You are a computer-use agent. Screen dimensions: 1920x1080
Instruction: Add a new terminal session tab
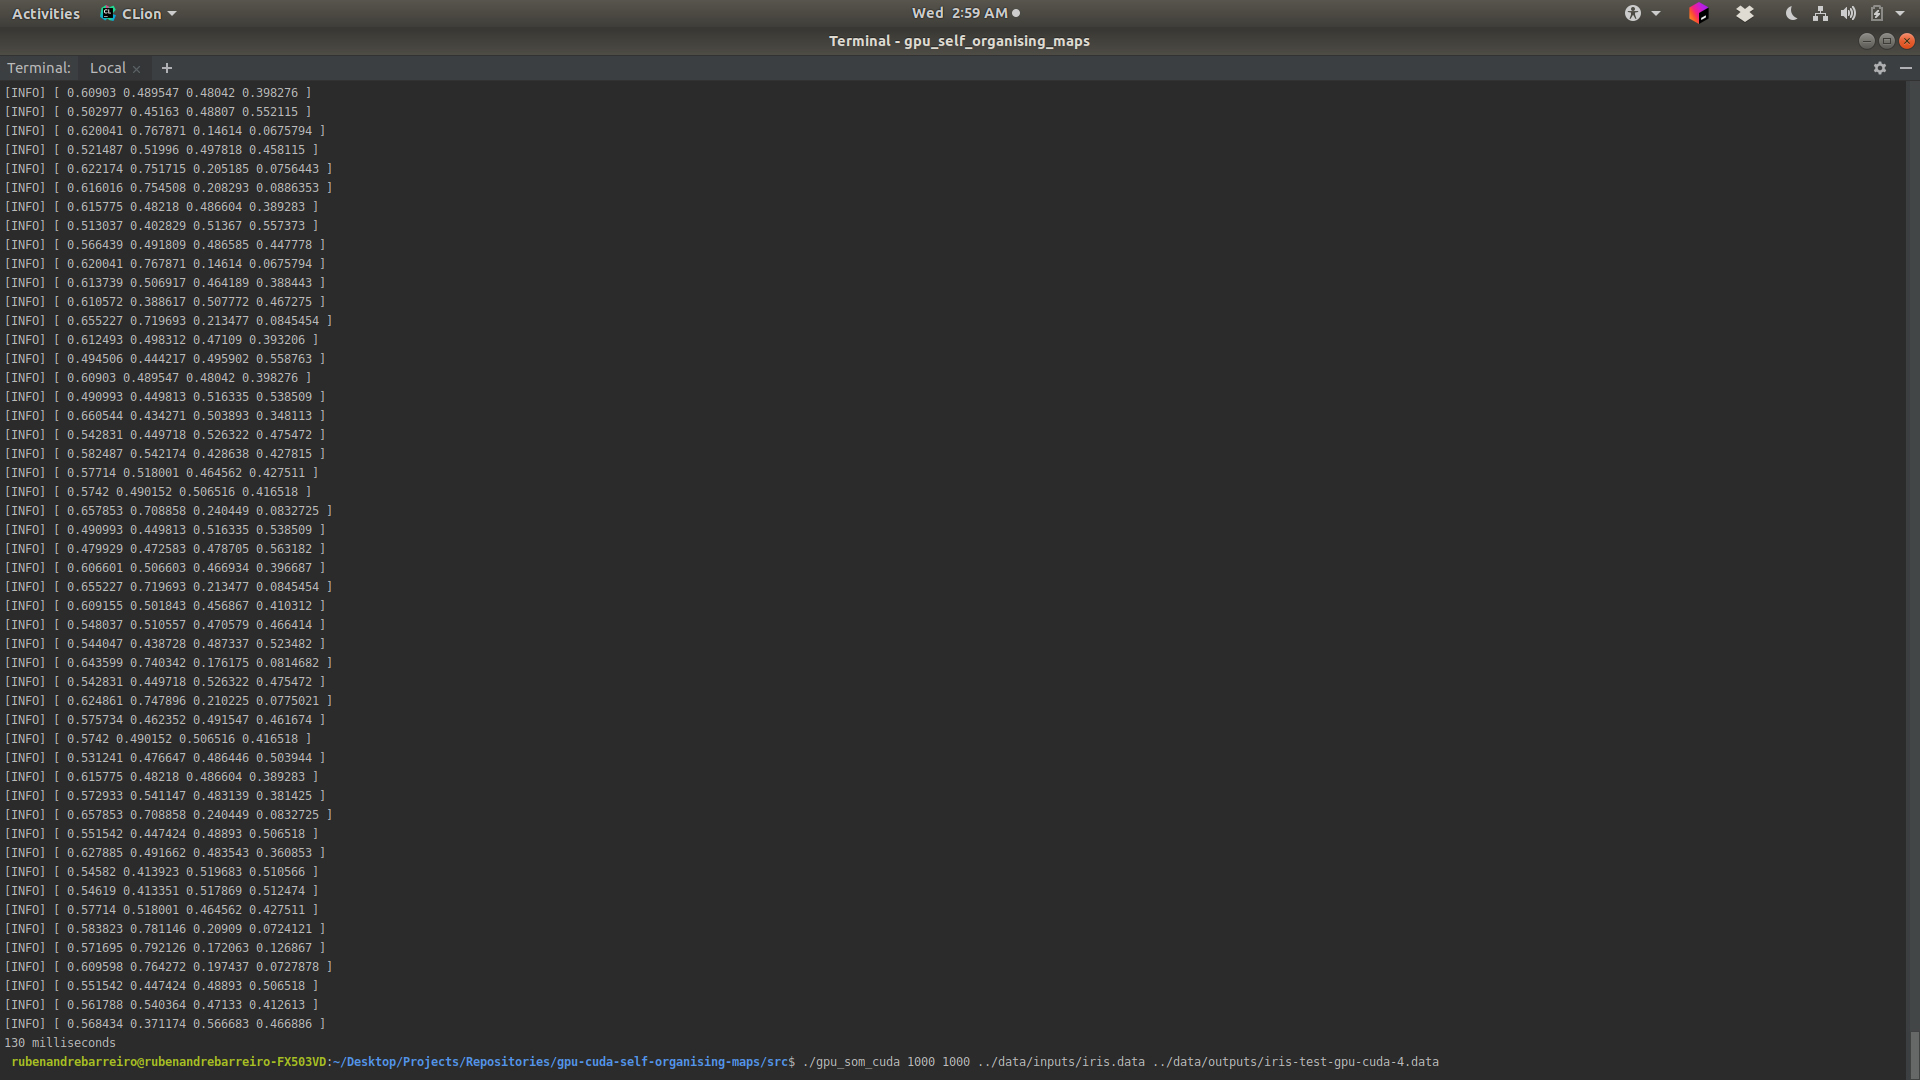167,68
